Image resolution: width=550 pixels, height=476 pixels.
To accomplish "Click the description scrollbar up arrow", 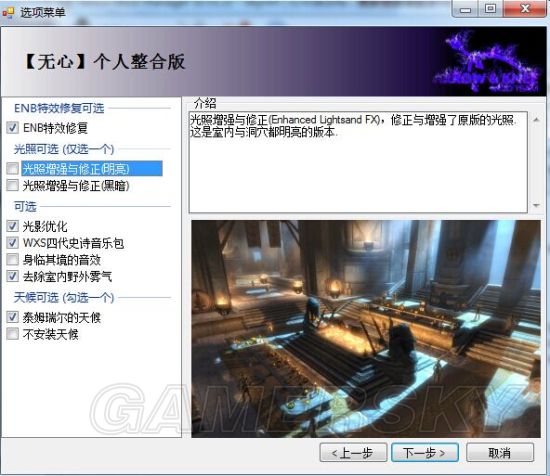I will click(x=536, y=120).
